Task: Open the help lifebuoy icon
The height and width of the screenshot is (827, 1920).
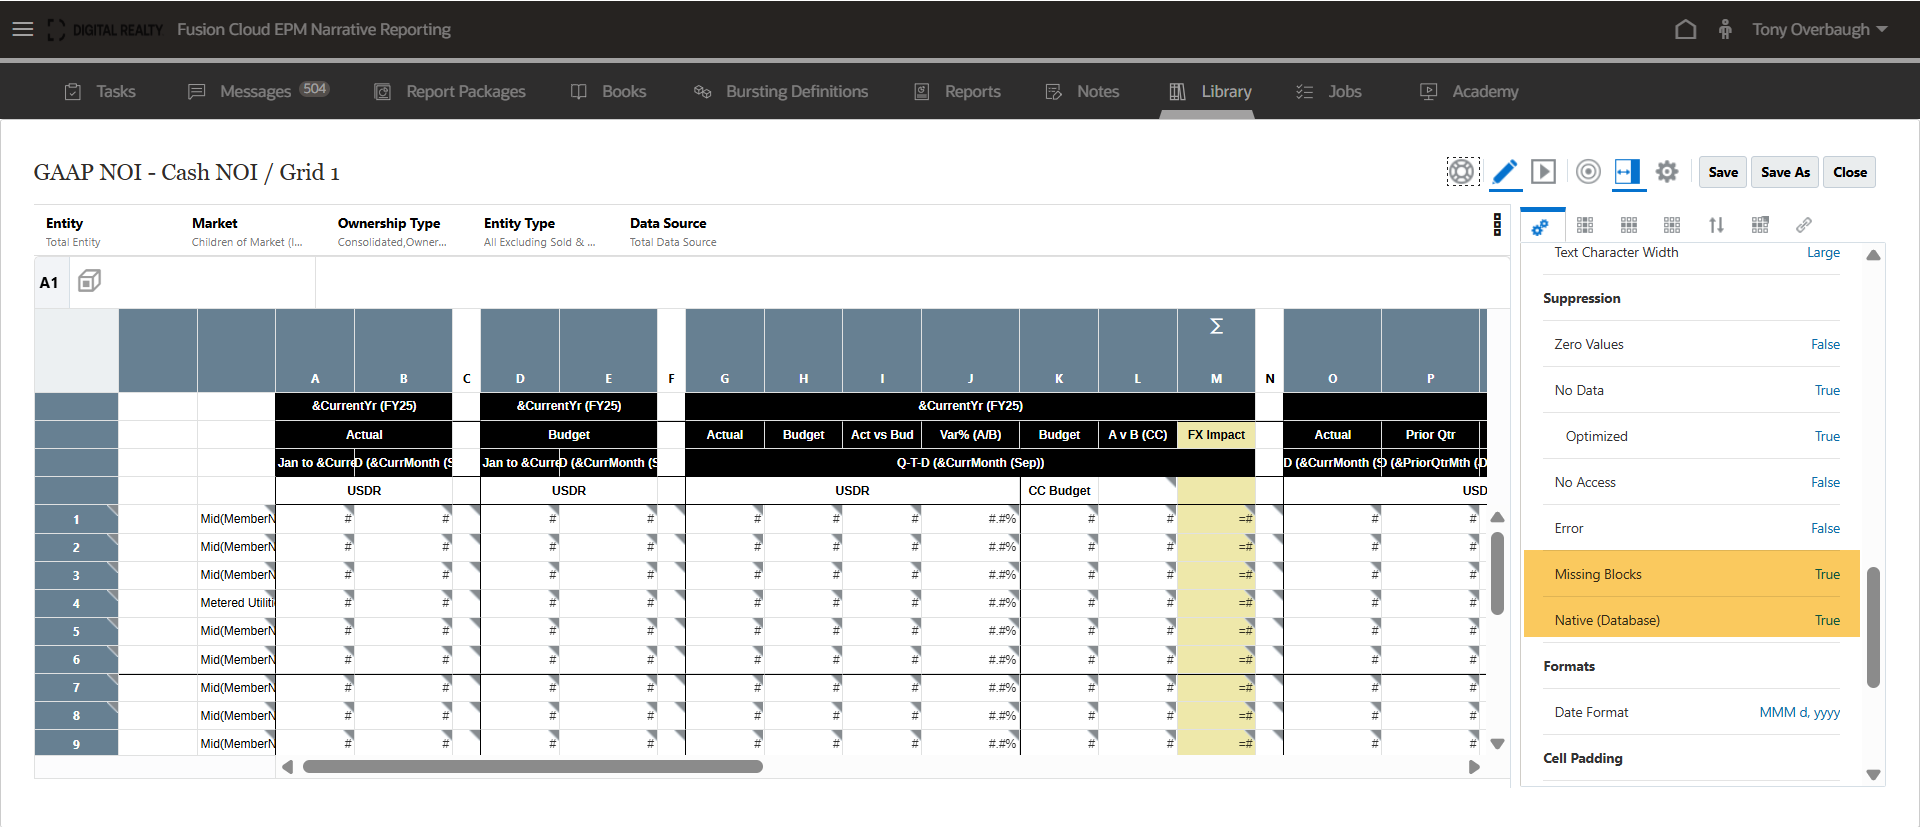Action: click(1461, 172)
